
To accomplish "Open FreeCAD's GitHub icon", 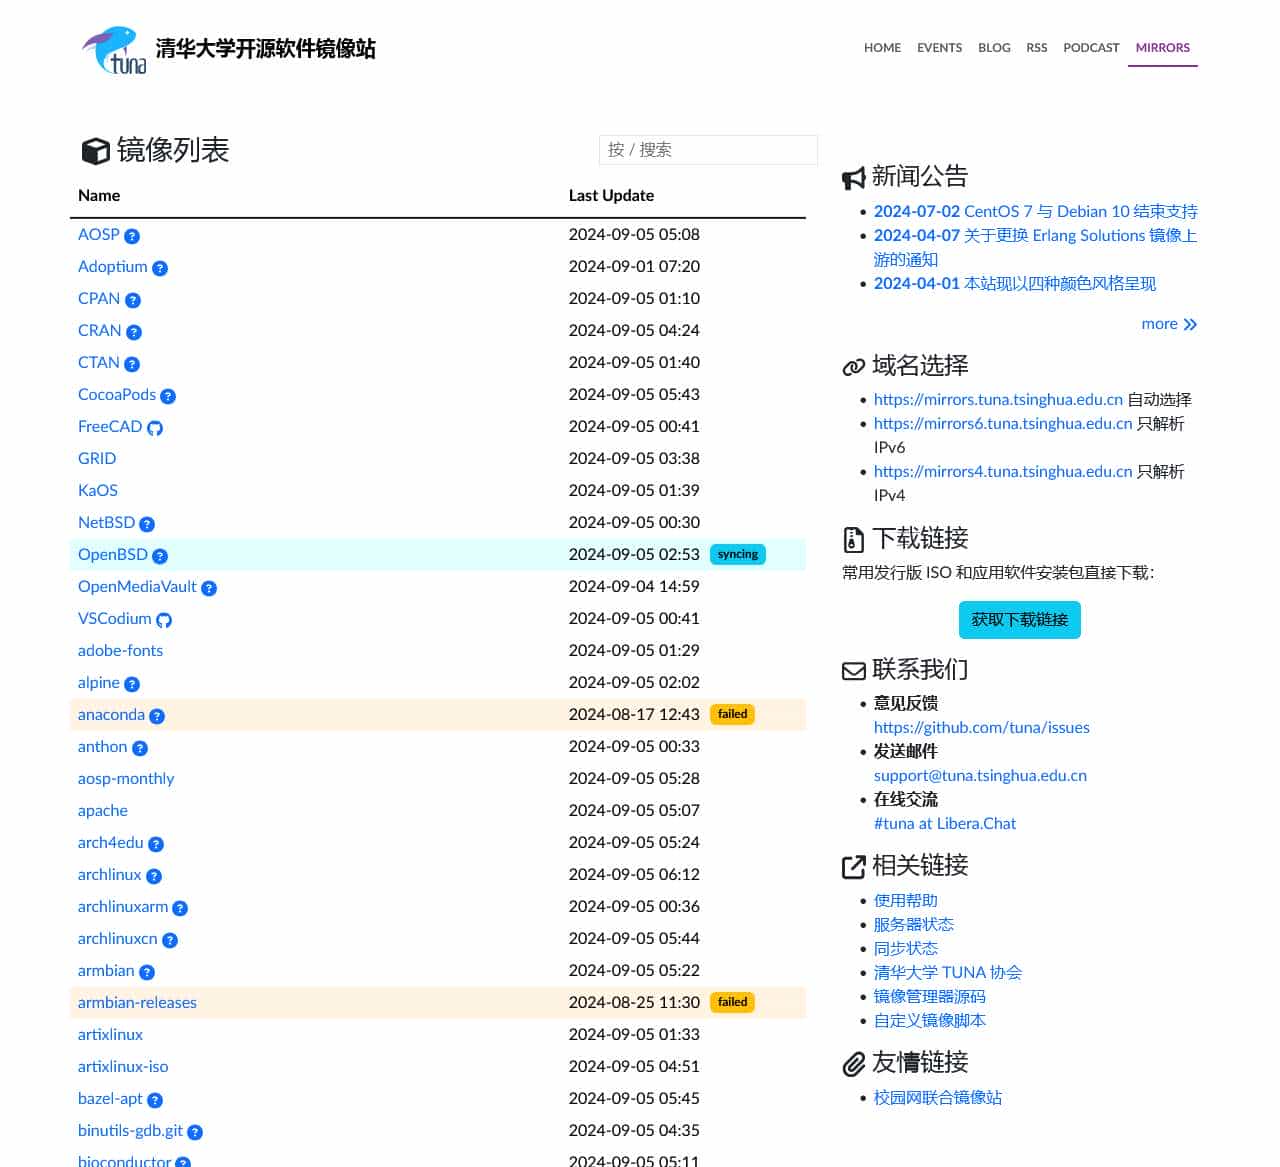I will 155,428.
